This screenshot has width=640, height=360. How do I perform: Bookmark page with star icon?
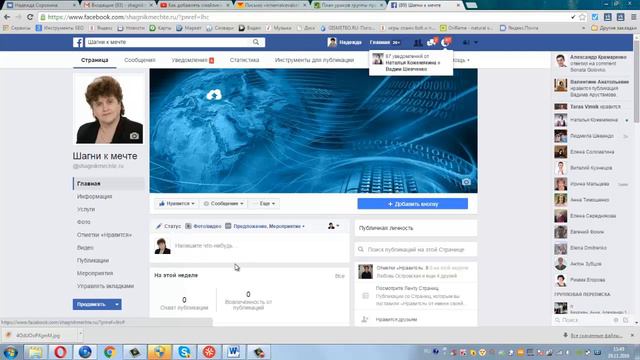(582, 17)
